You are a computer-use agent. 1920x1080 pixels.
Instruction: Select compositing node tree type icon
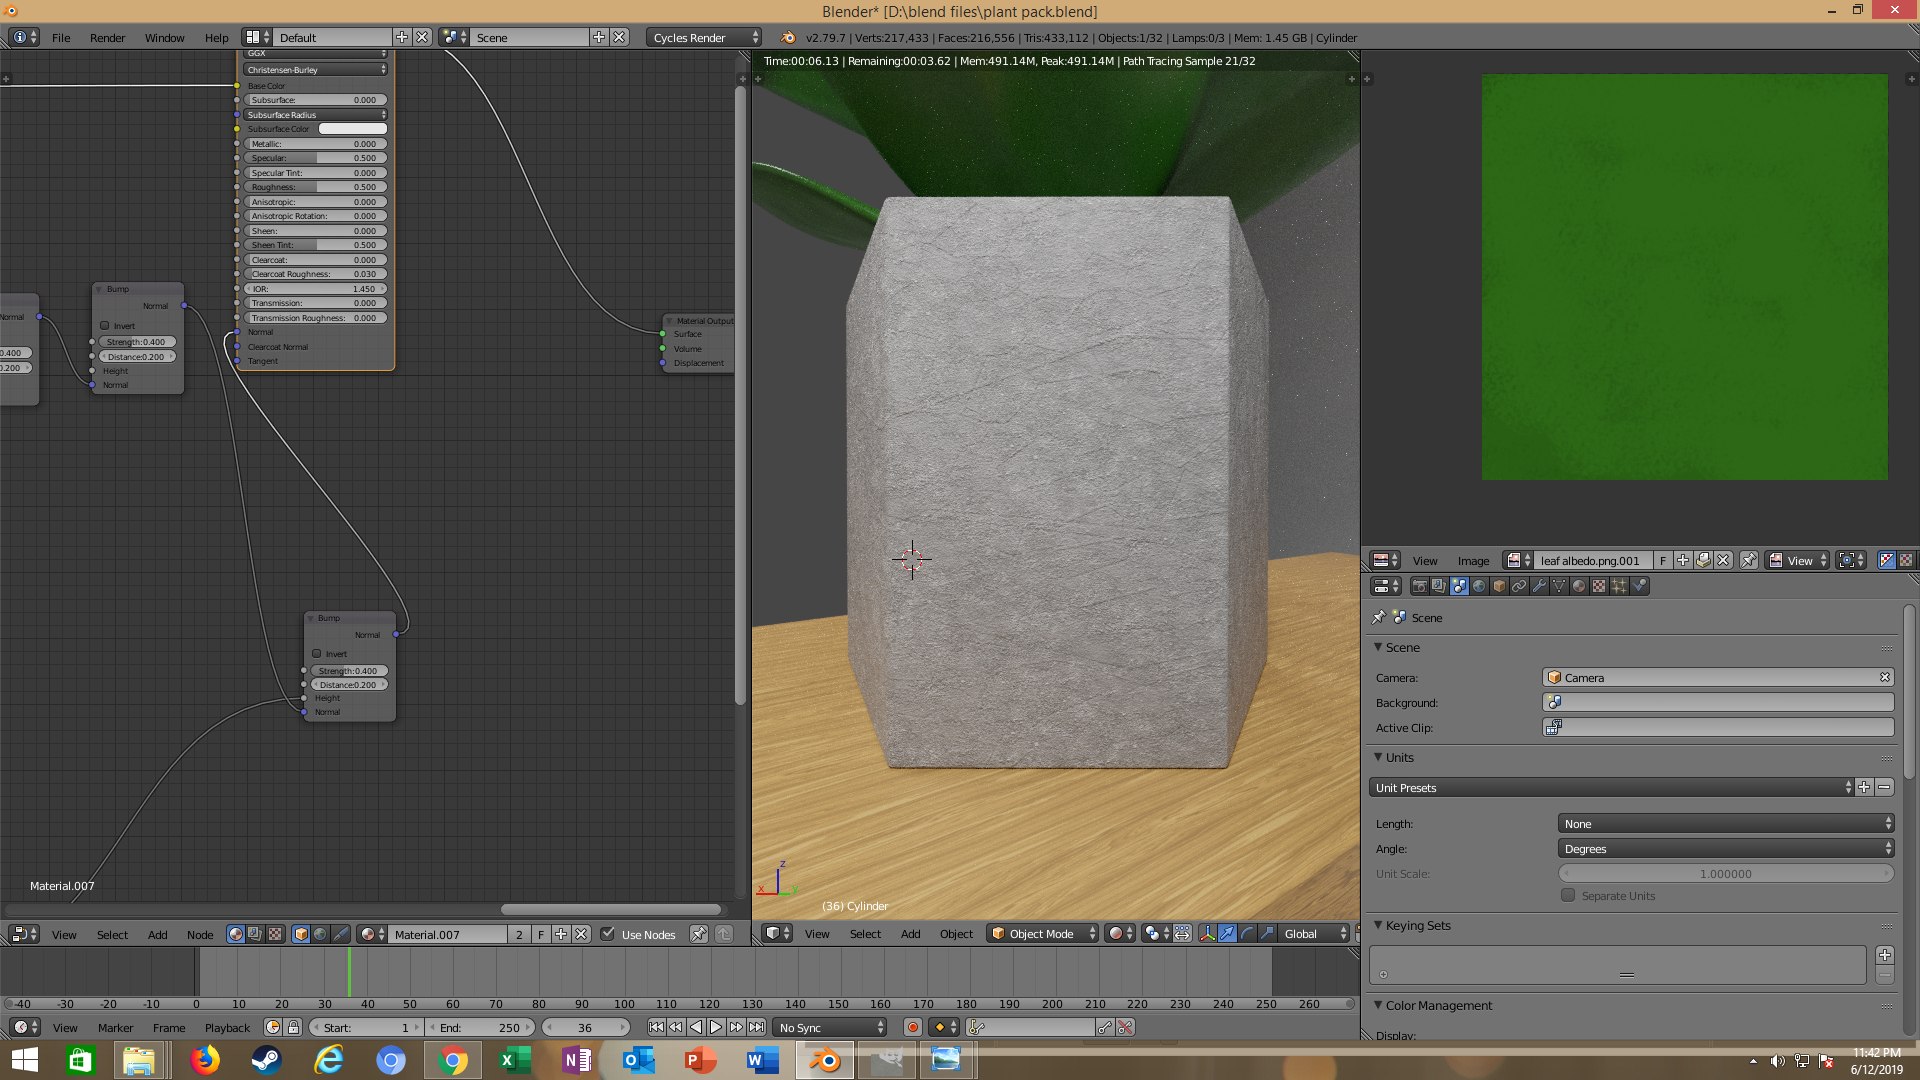tap(255, 934)
